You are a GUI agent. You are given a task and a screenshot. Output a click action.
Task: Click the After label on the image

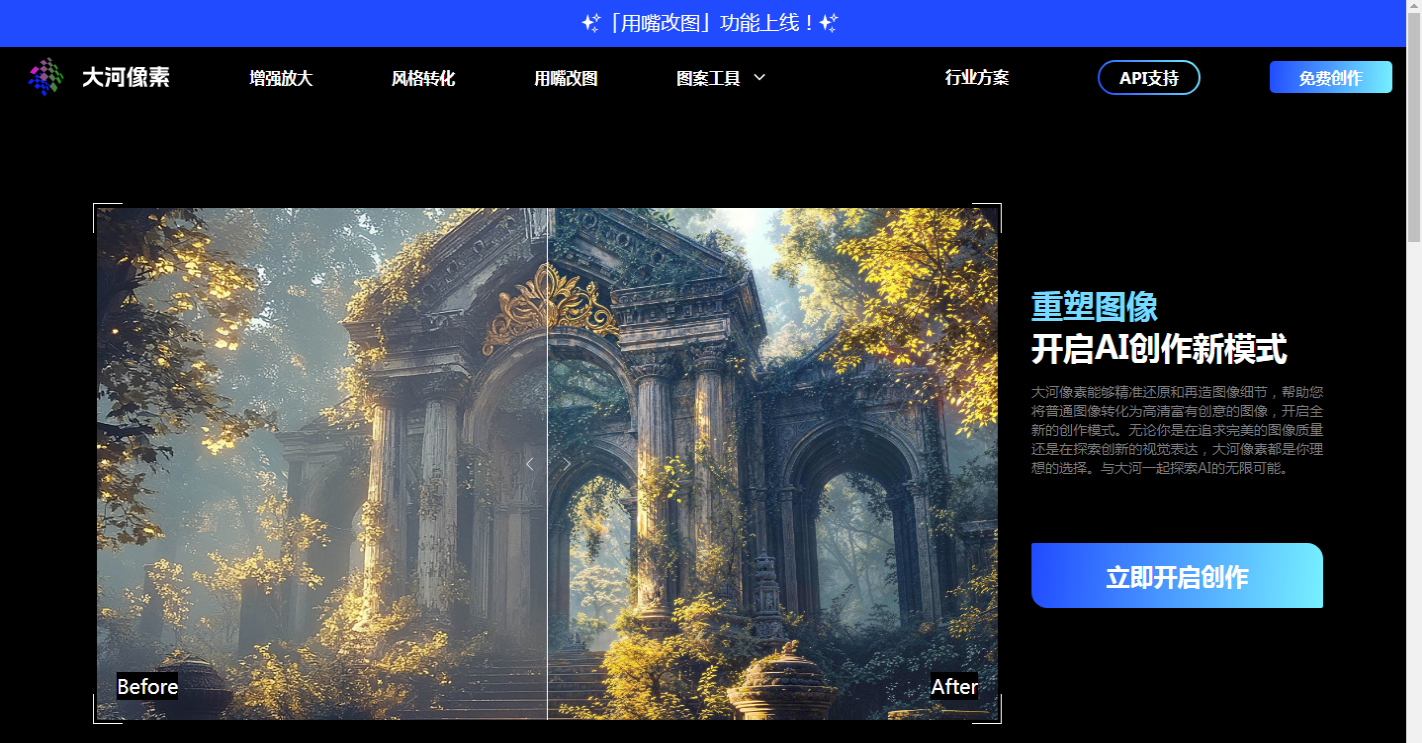tap(954, 687)
